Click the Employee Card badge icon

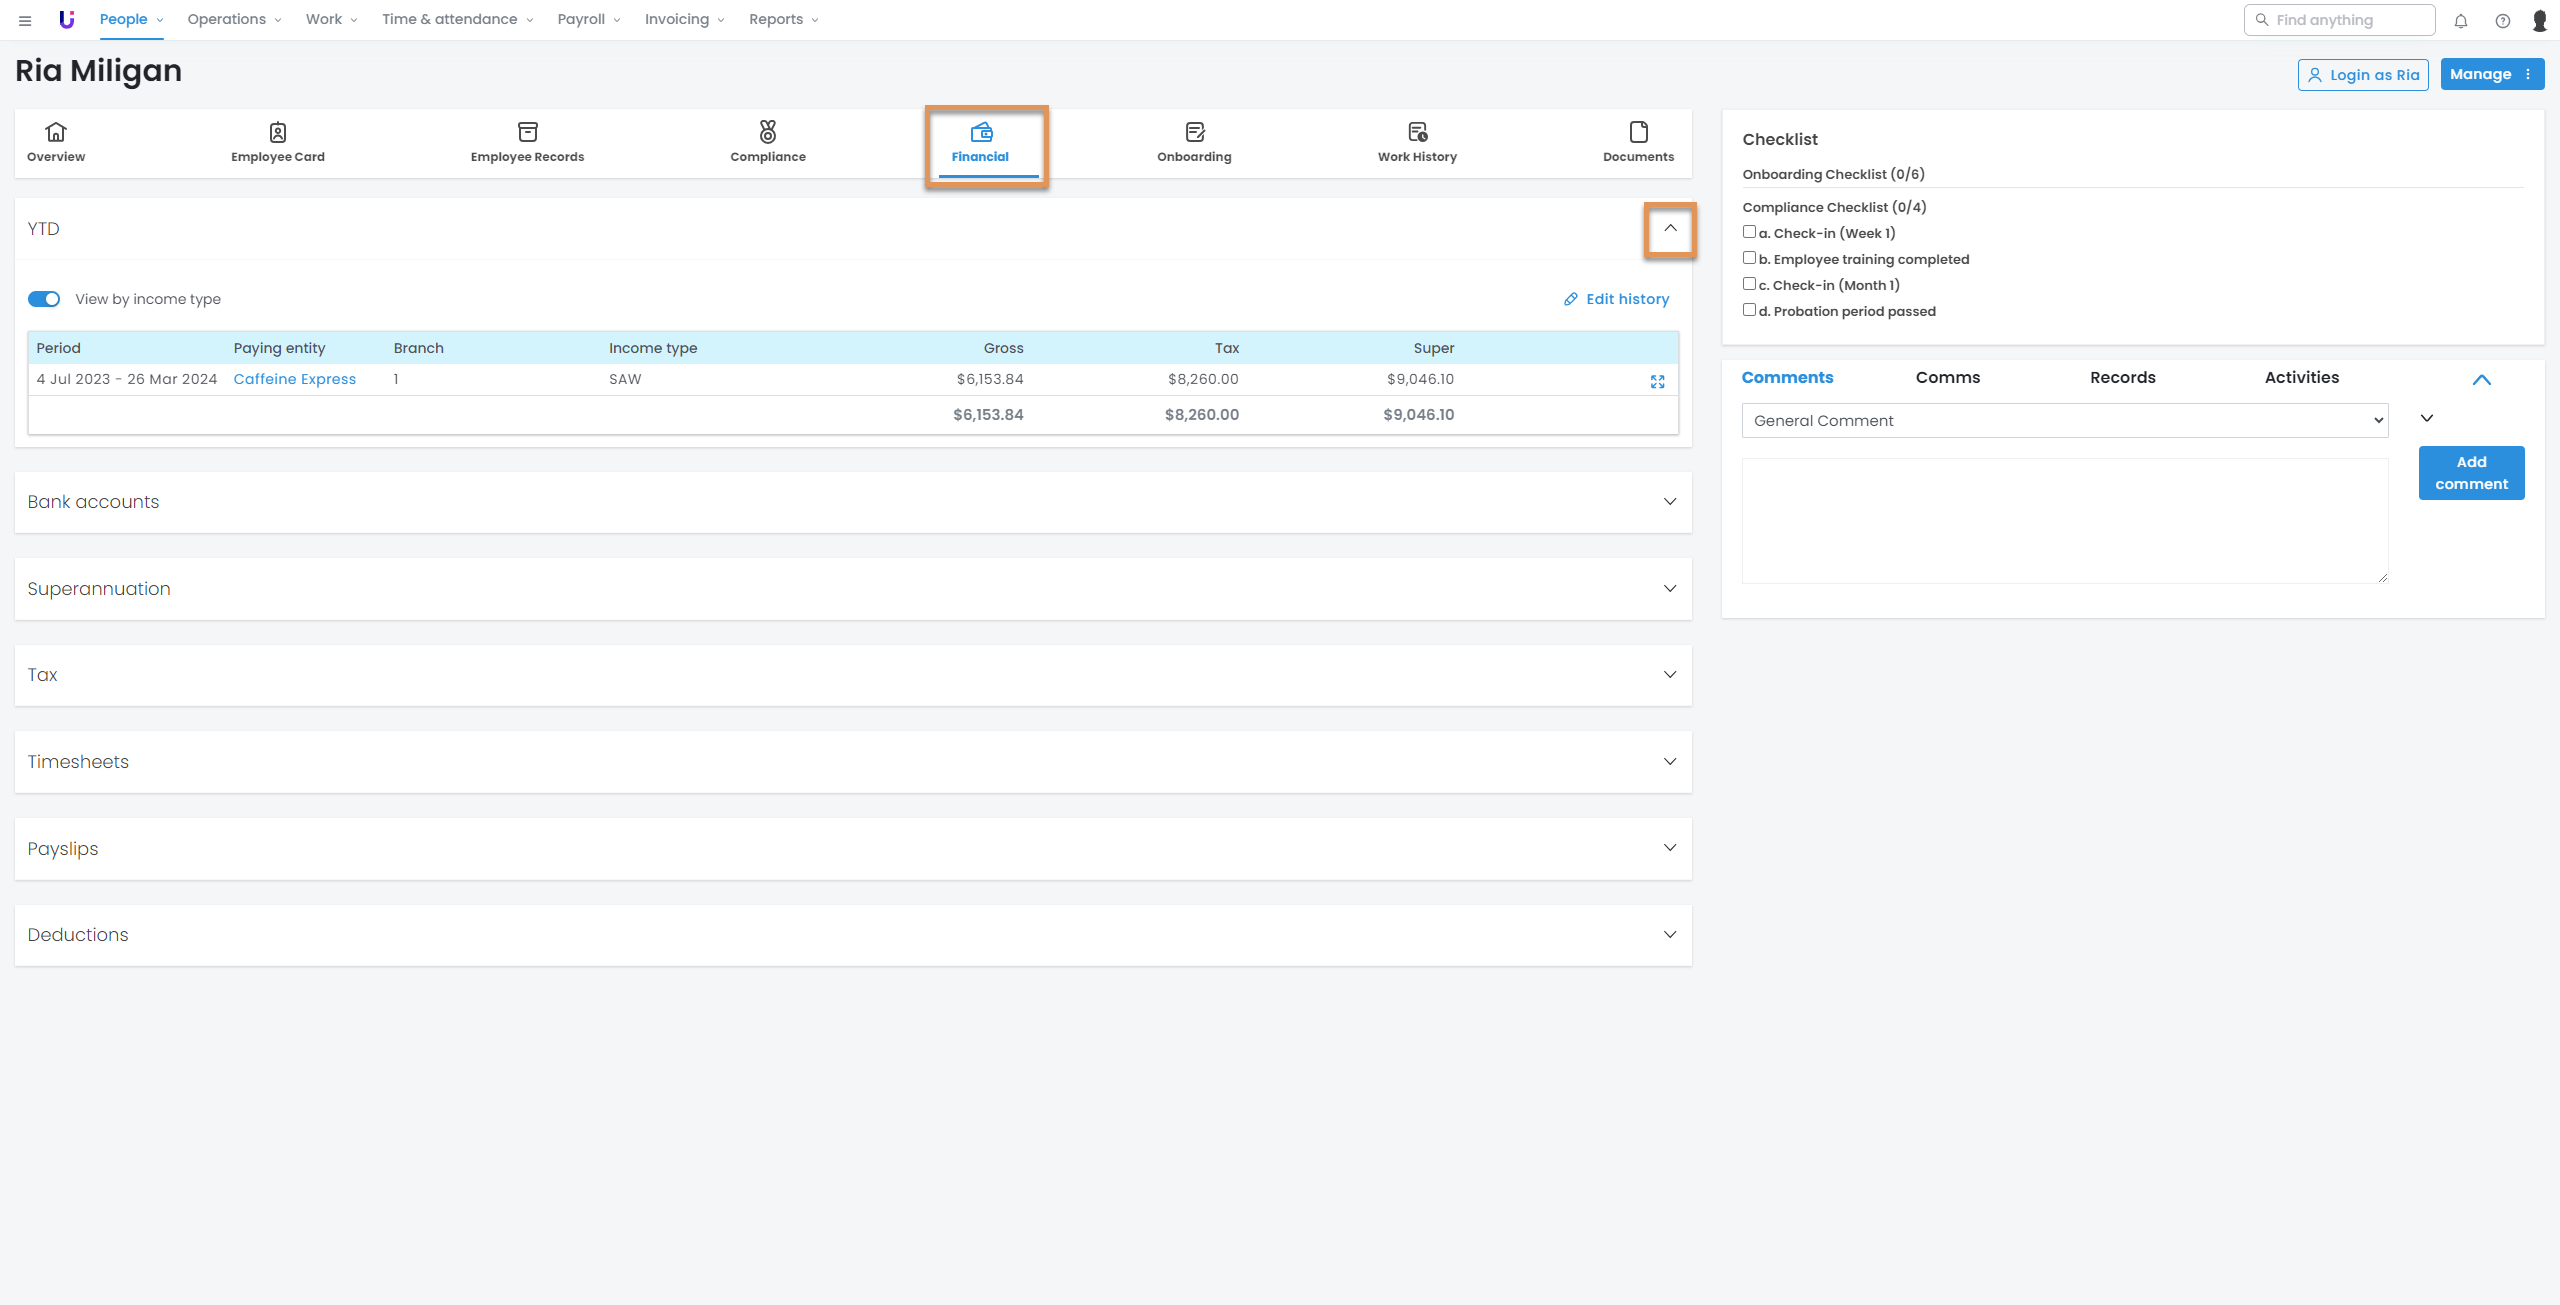[x=278, y=132]
